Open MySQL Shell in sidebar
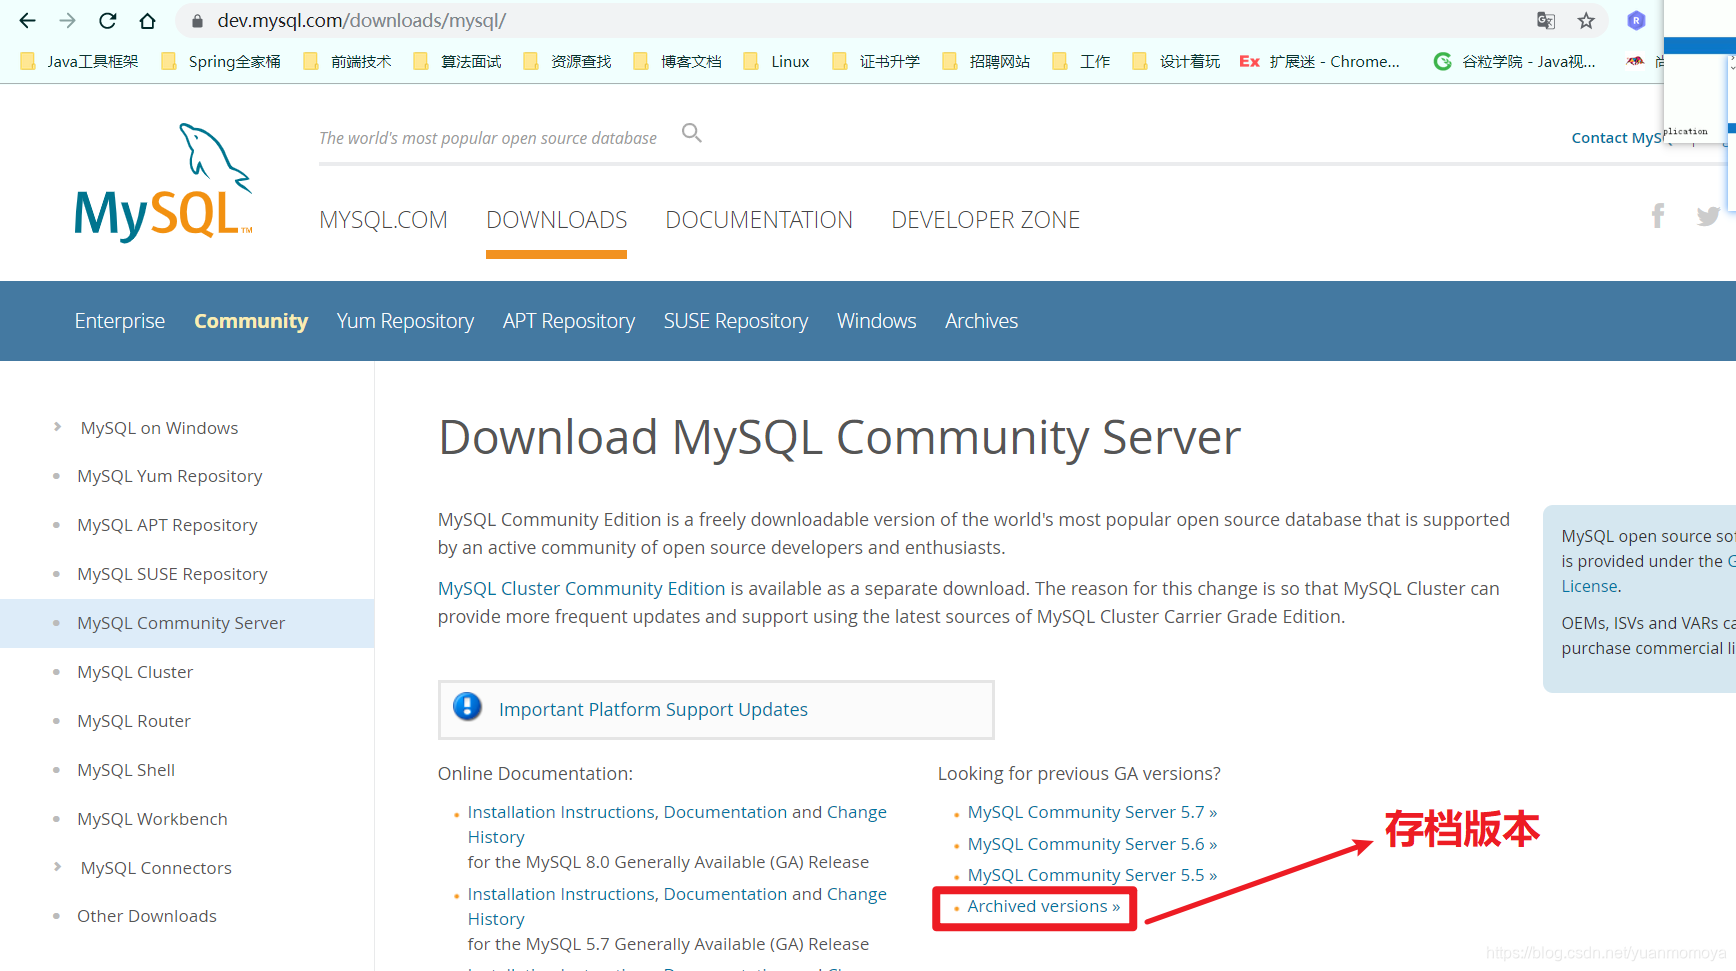The image size is (1736, 971). 126,770
